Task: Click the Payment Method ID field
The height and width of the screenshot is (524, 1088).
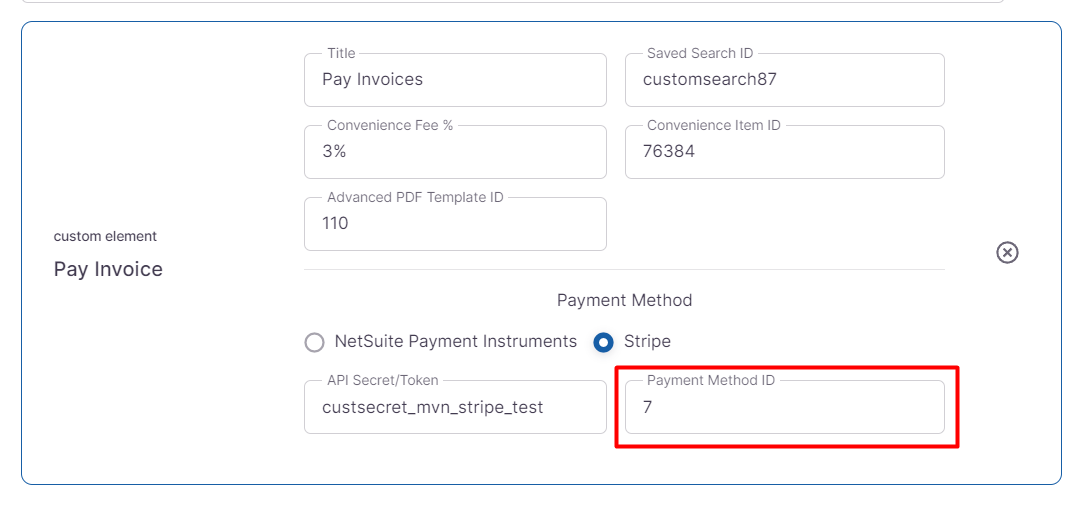Action: click(x=784, y=408)
